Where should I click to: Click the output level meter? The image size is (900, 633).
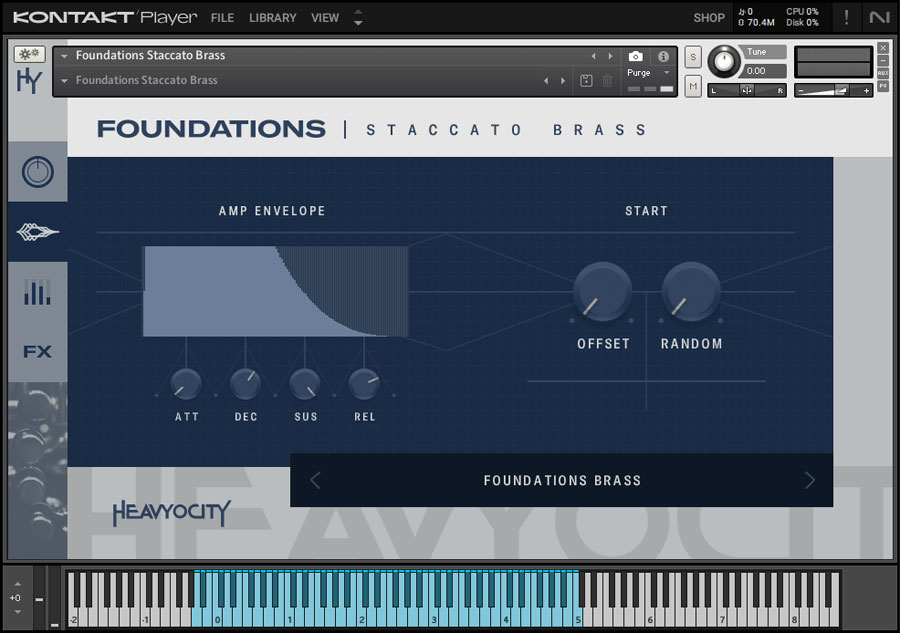(833, 63)
